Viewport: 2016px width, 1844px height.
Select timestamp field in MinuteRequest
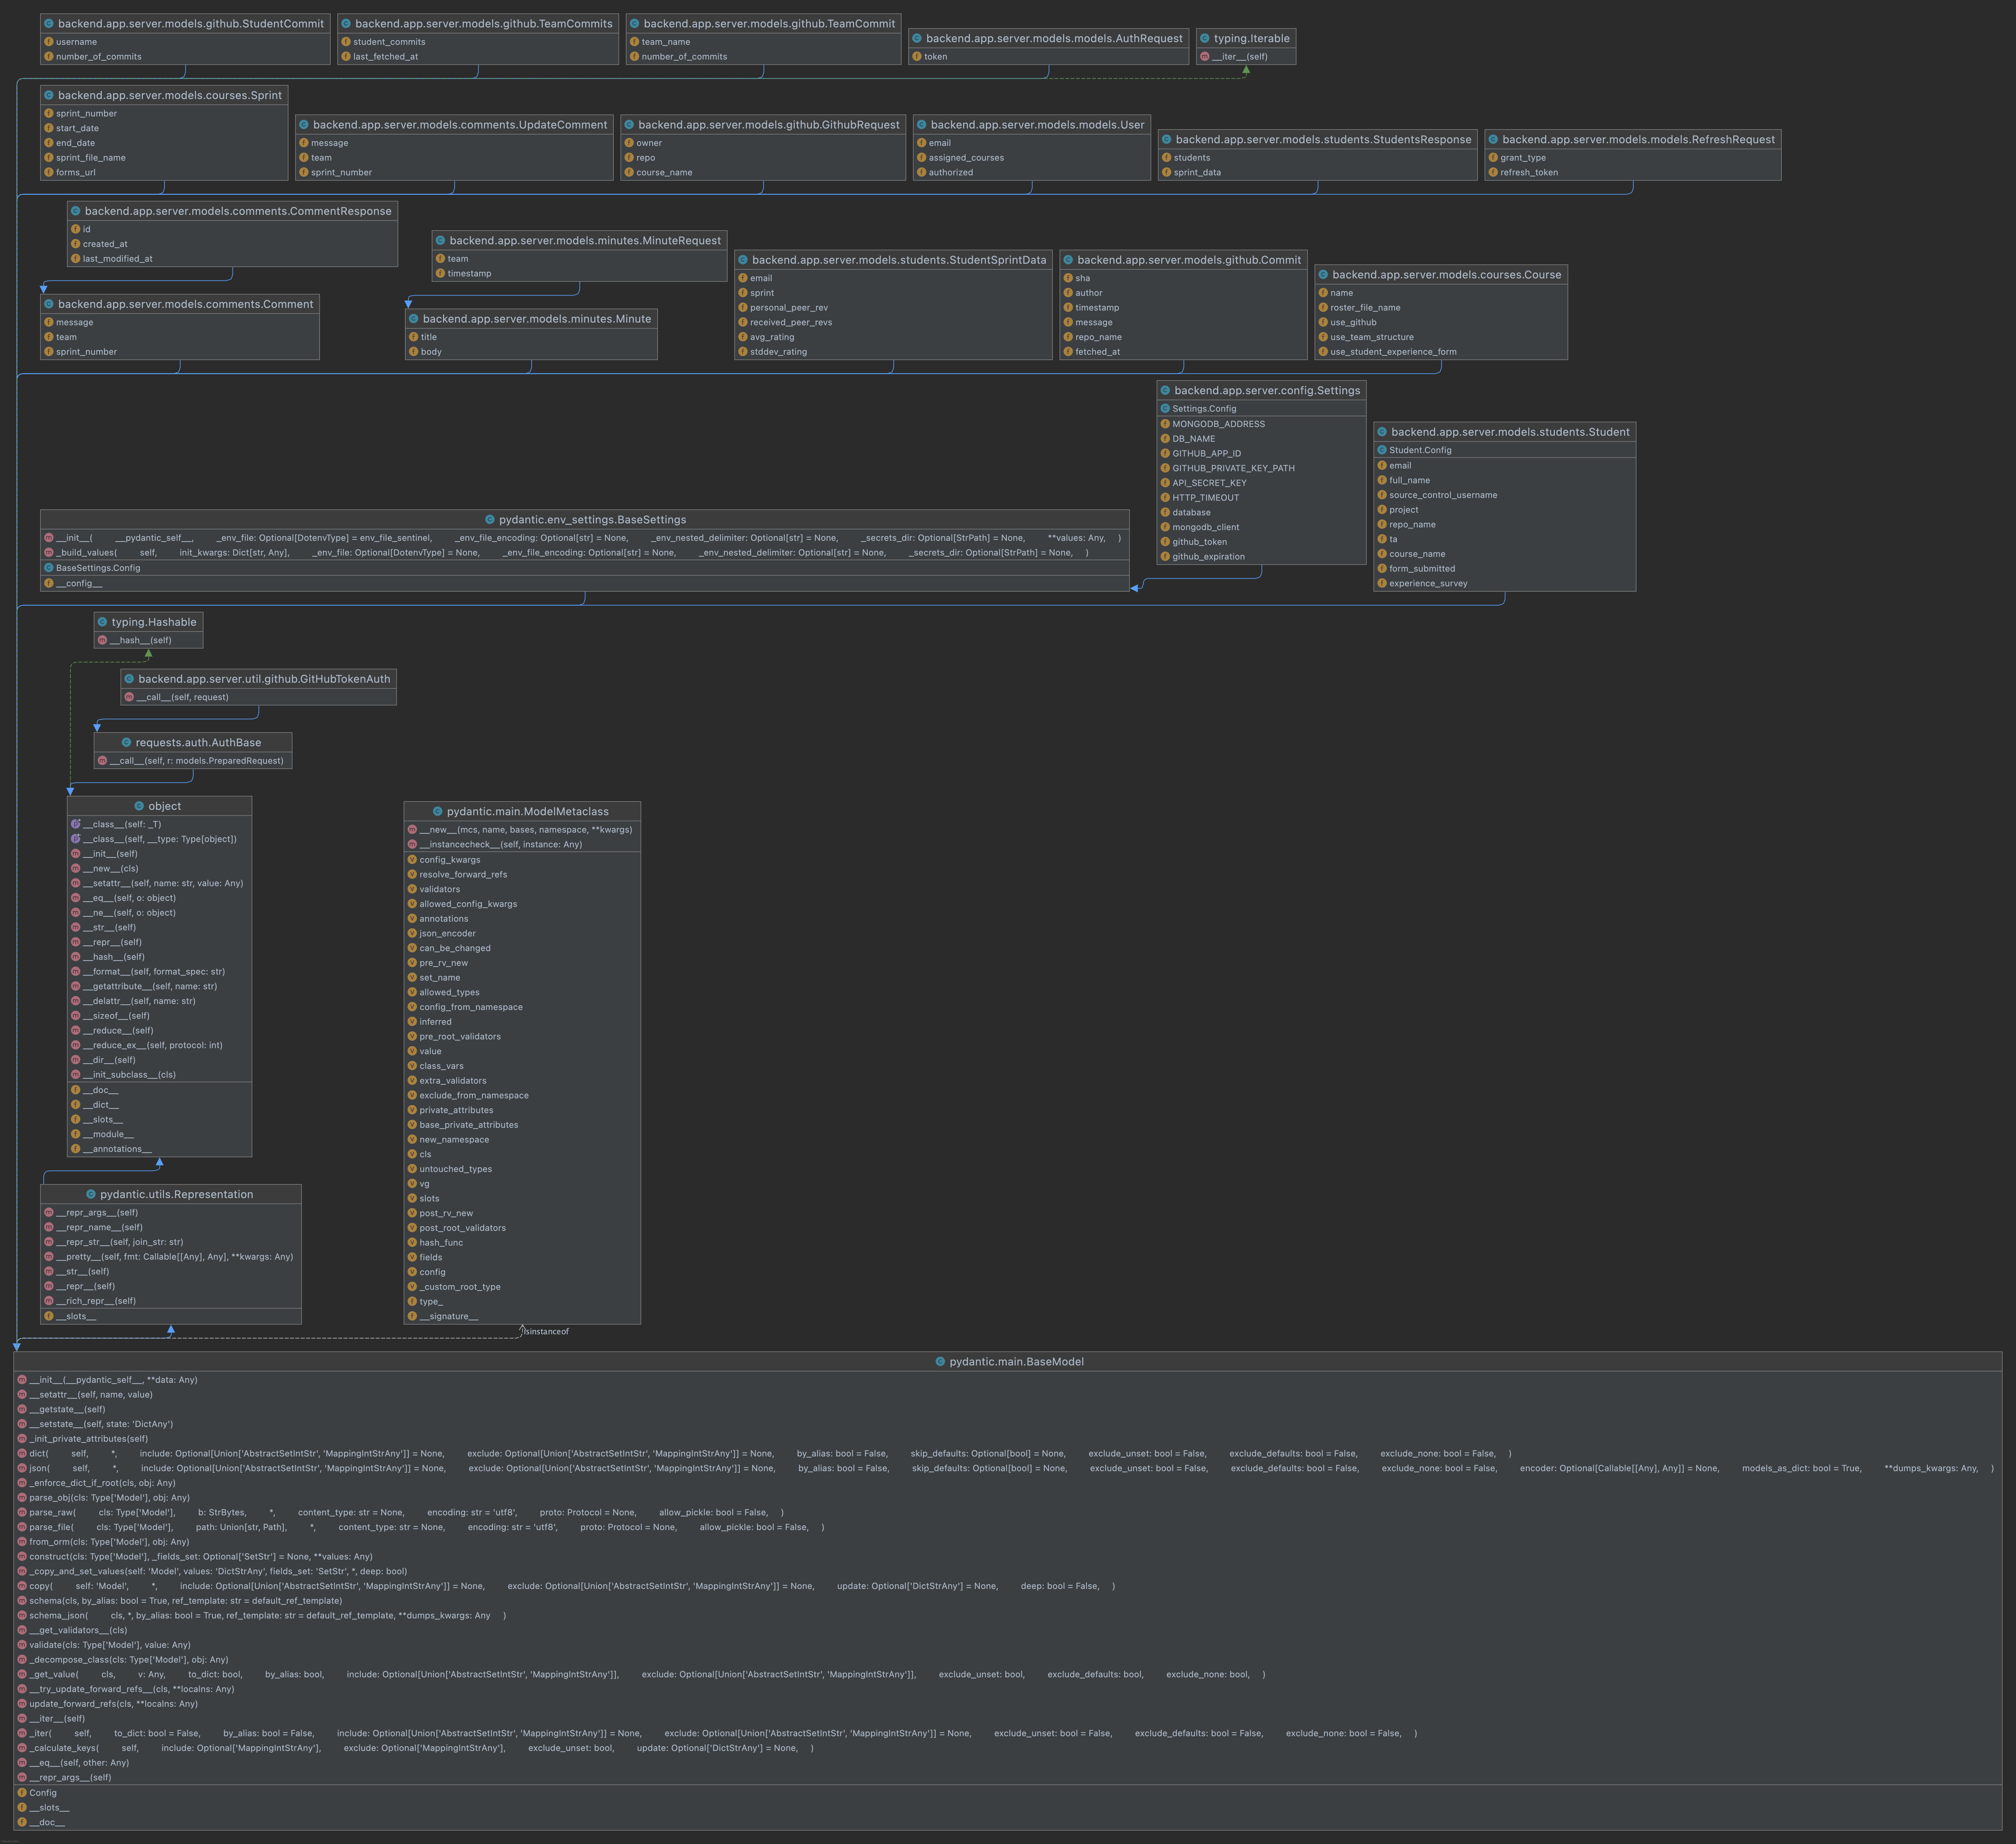coord(470,274)
